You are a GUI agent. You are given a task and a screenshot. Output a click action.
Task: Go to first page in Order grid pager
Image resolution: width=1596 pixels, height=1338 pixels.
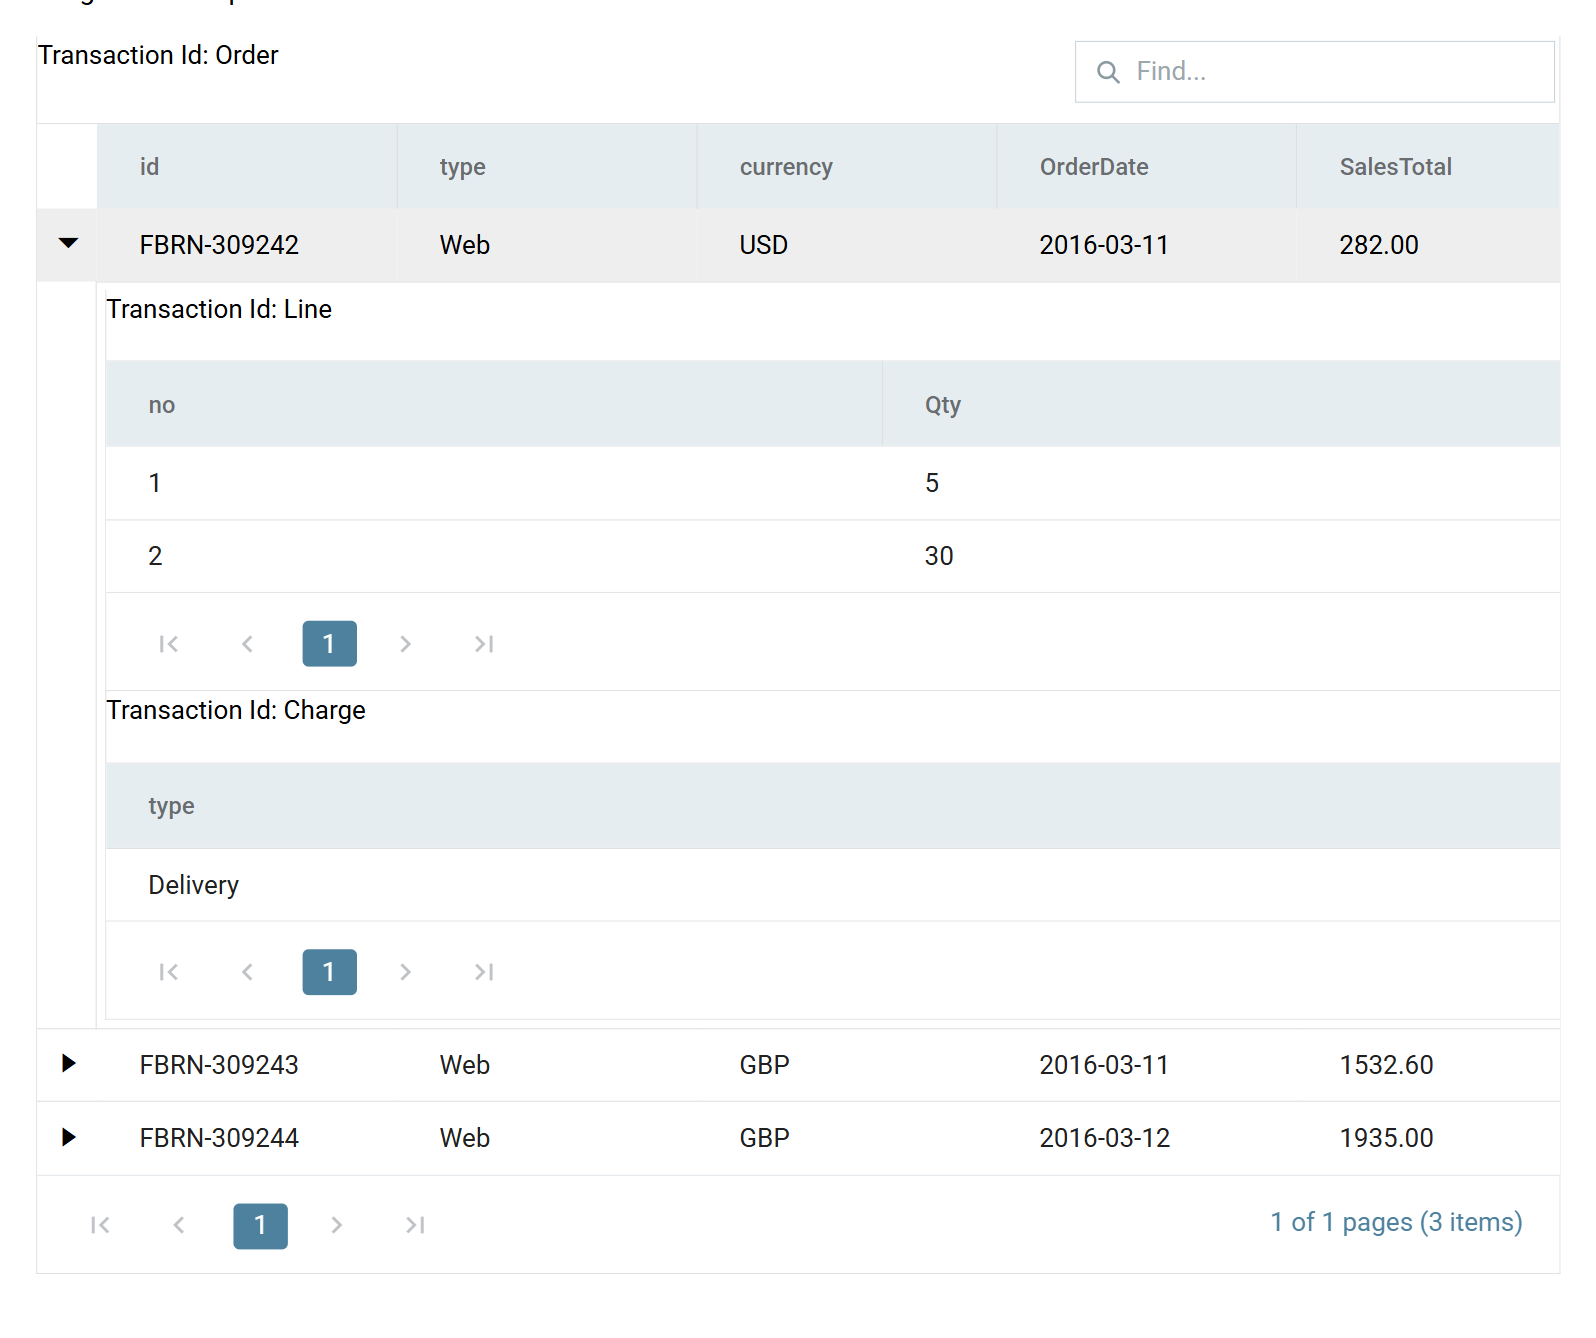[x=100, y=1225]
